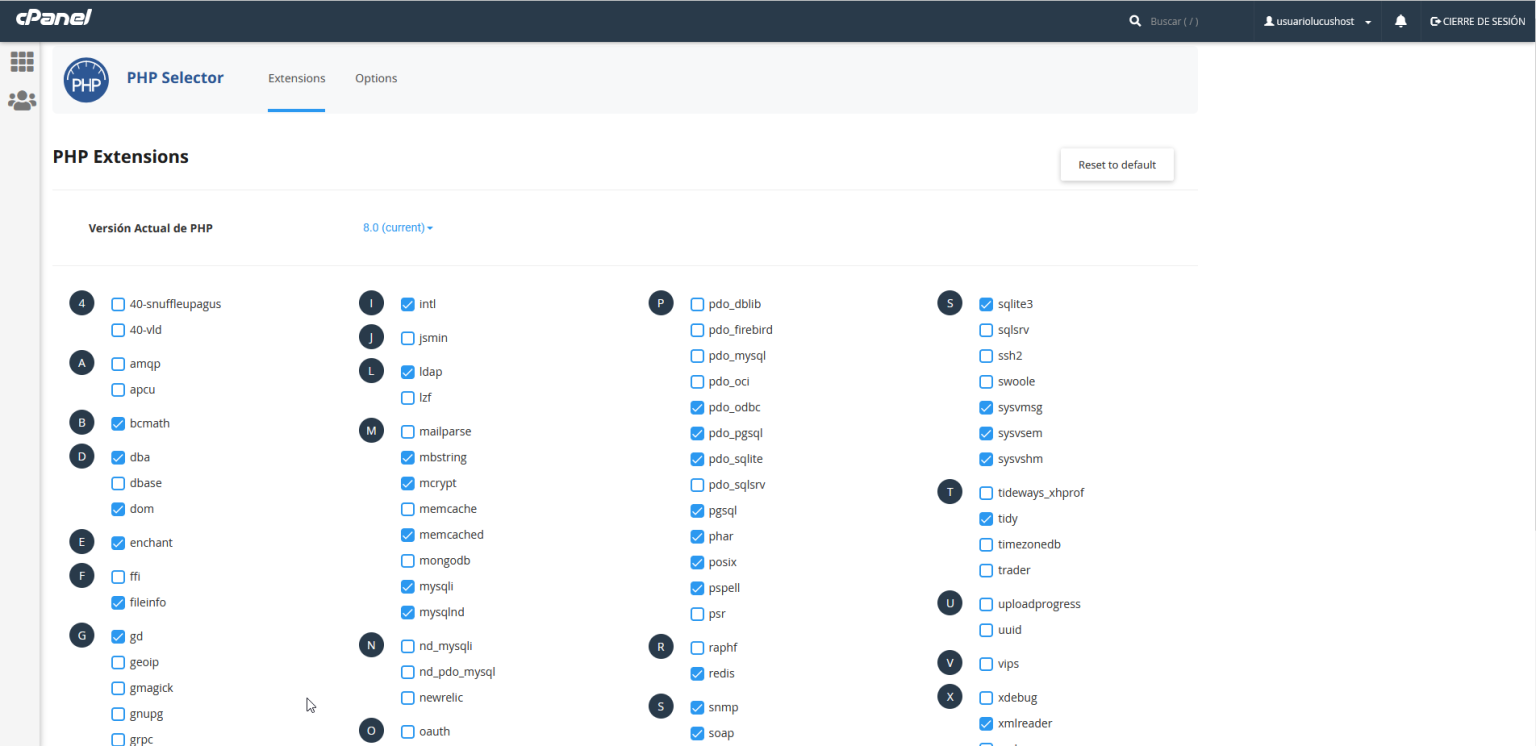This screenshot has width=1536, height=746.
Task: Enable the 40-snuffleupagus extension checkbox
Action: (x=118, y=304)
